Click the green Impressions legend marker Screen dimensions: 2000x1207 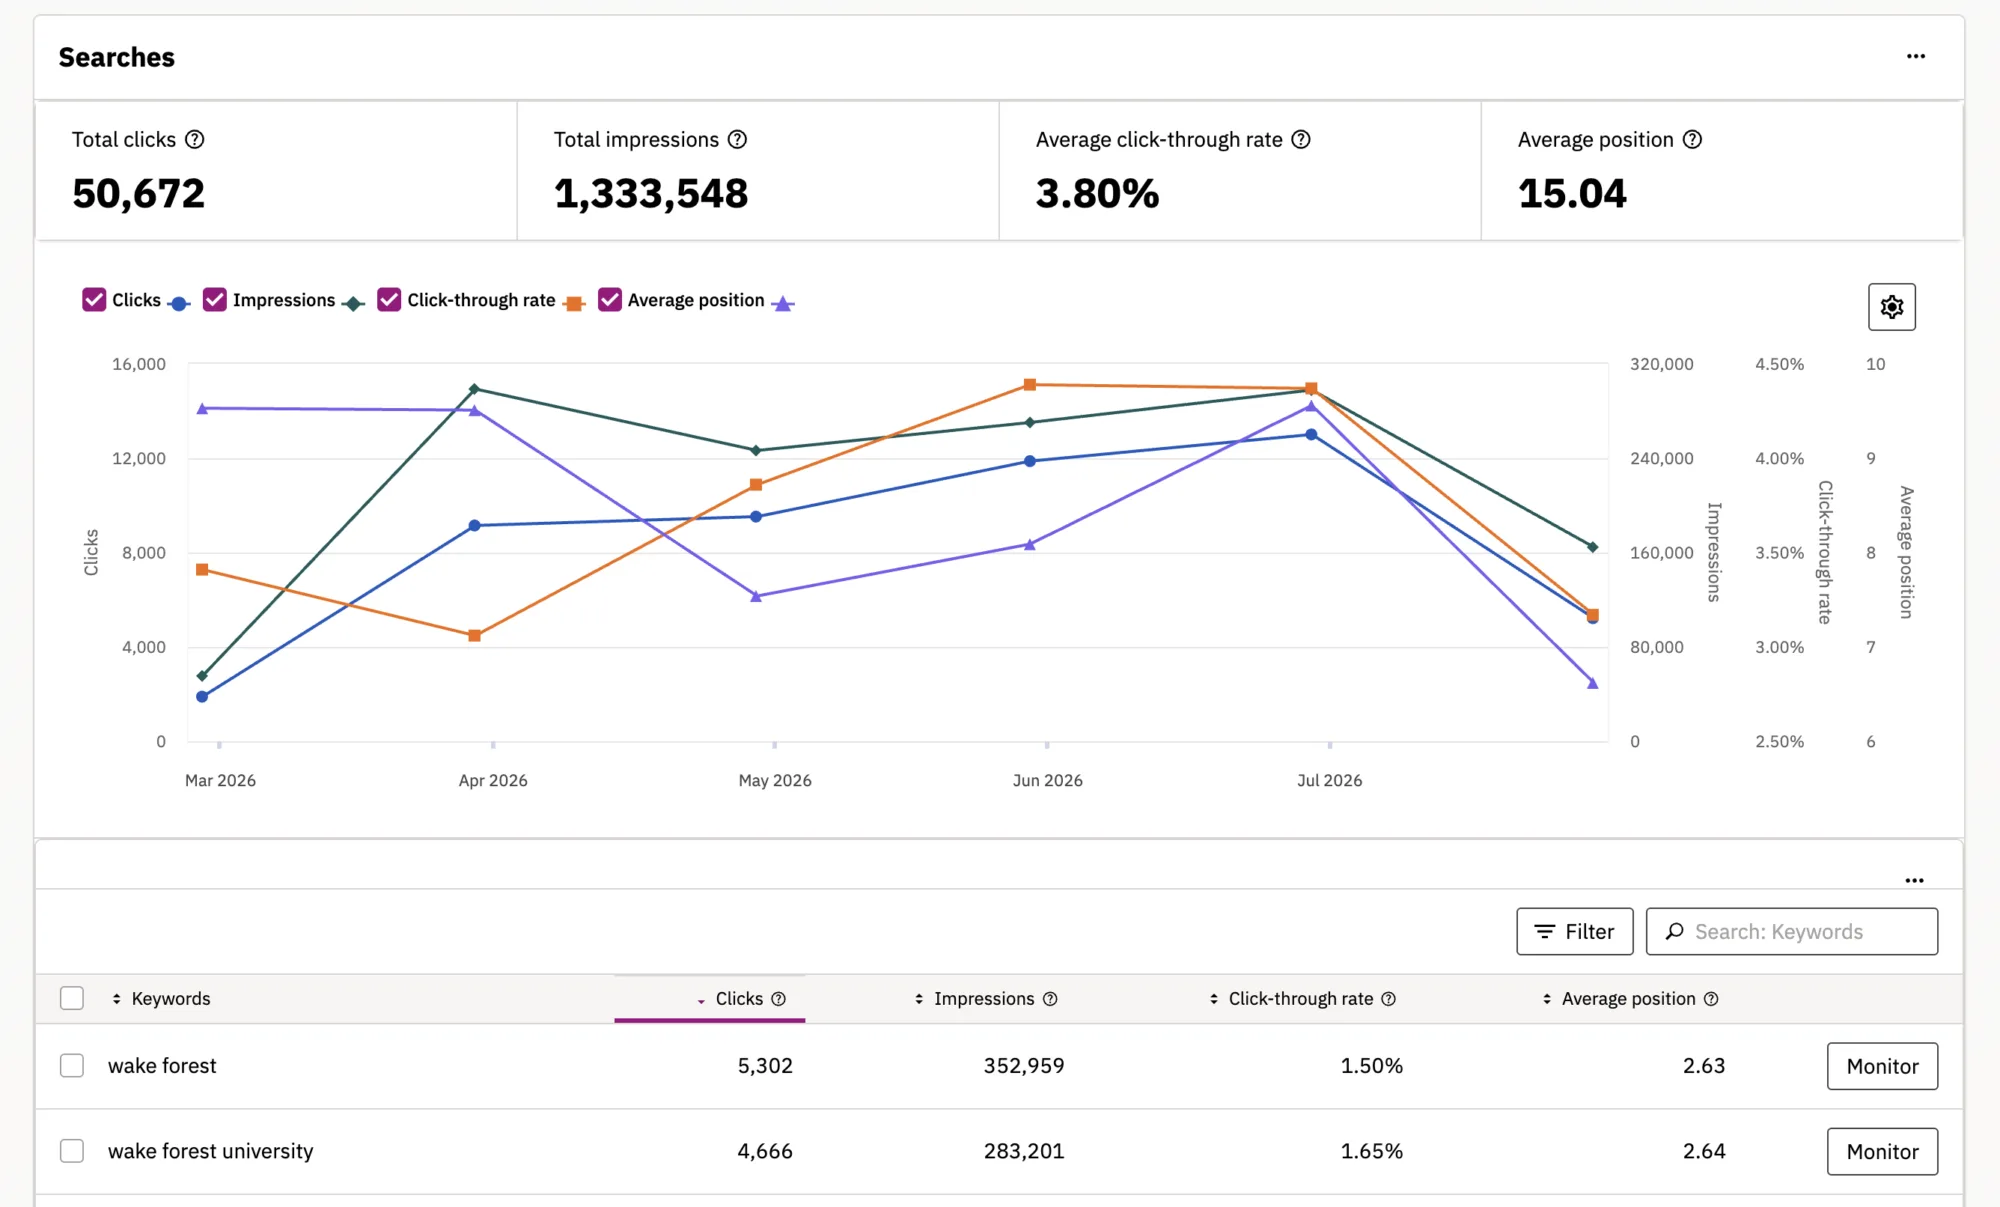click(353, 304)
